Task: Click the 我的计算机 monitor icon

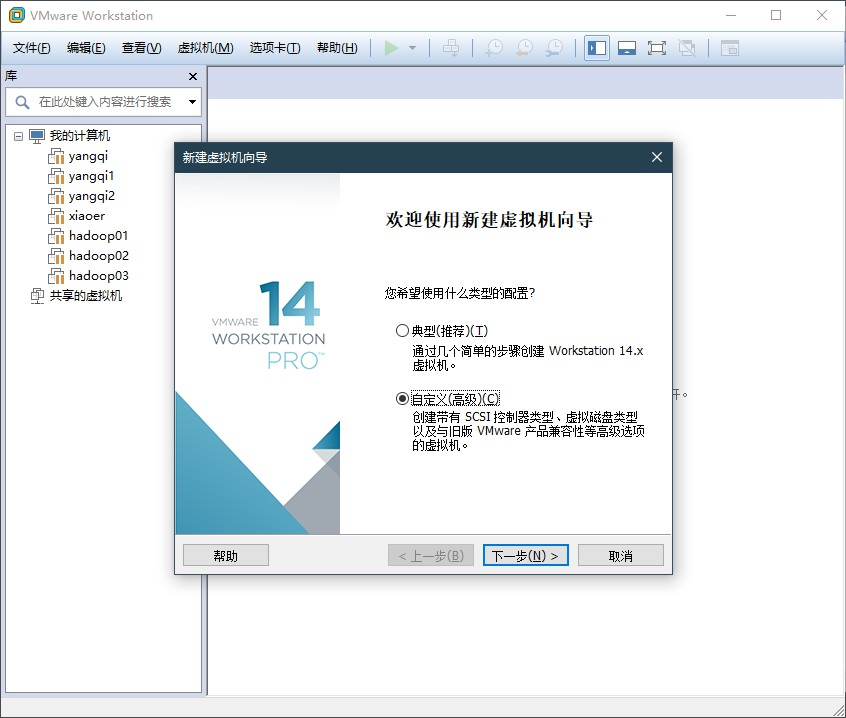Action: pyautogui.click(x=37, y=136)
